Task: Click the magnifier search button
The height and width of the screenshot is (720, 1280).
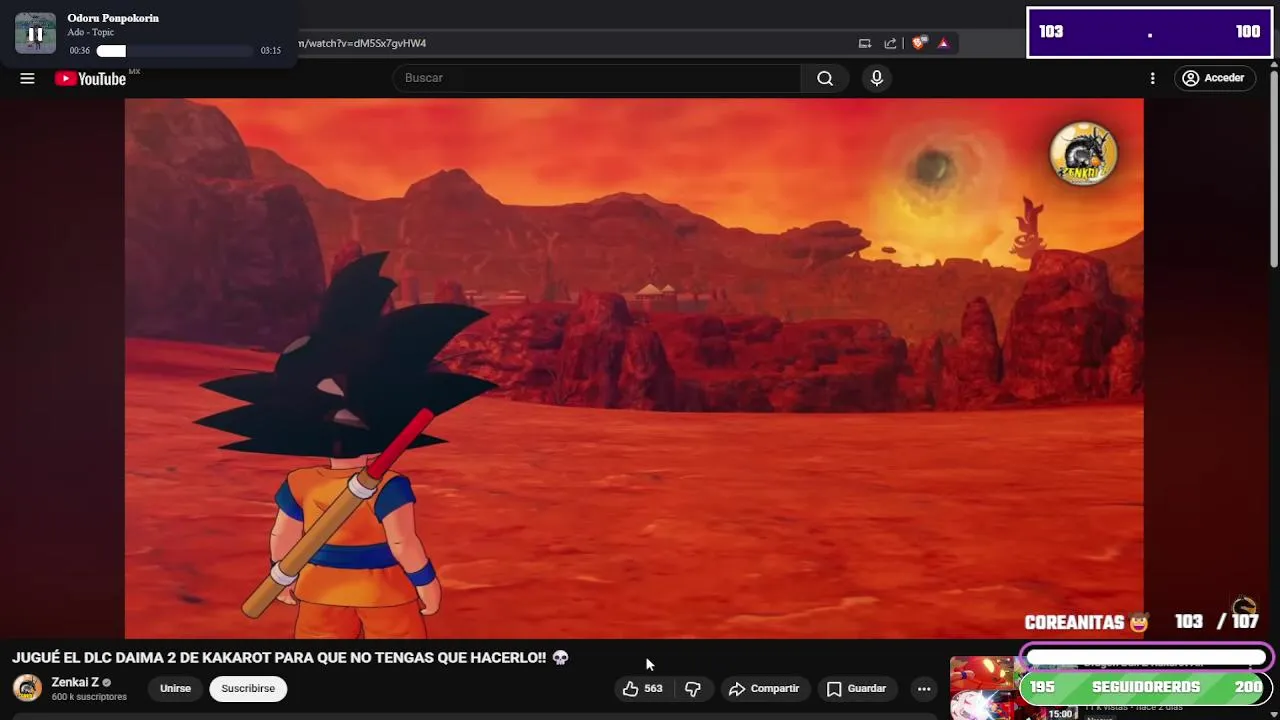Action: pyautogui.click(x=825, y=78)
